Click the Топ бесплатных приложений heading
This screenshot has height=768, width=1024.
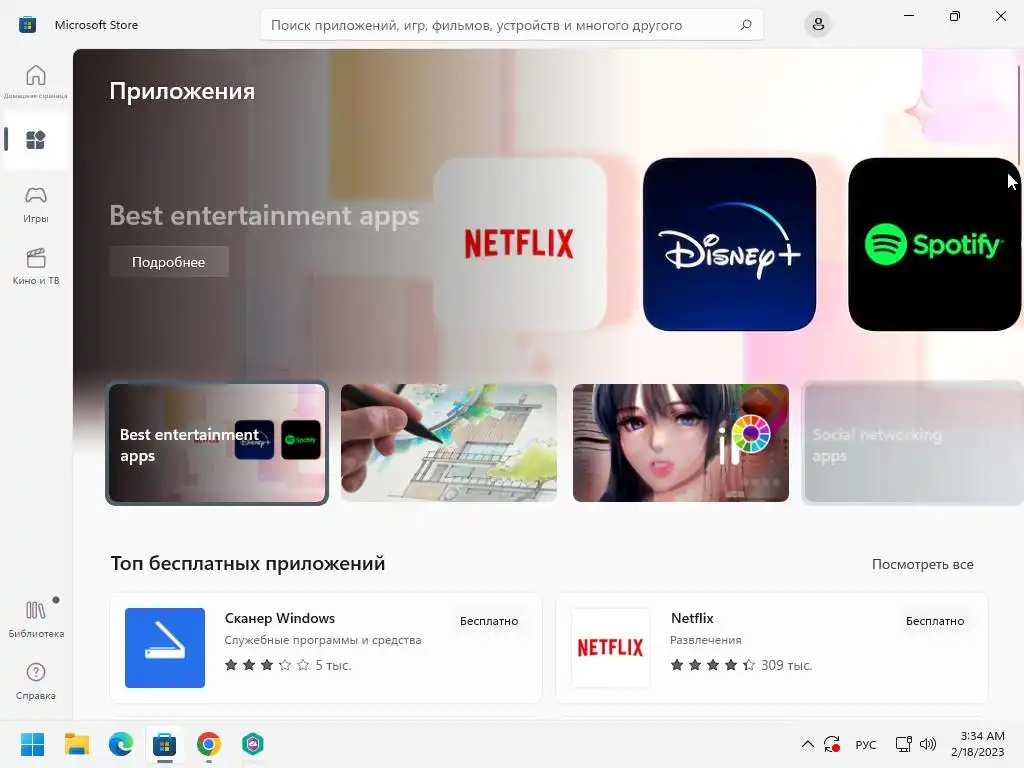click(248, 563)
